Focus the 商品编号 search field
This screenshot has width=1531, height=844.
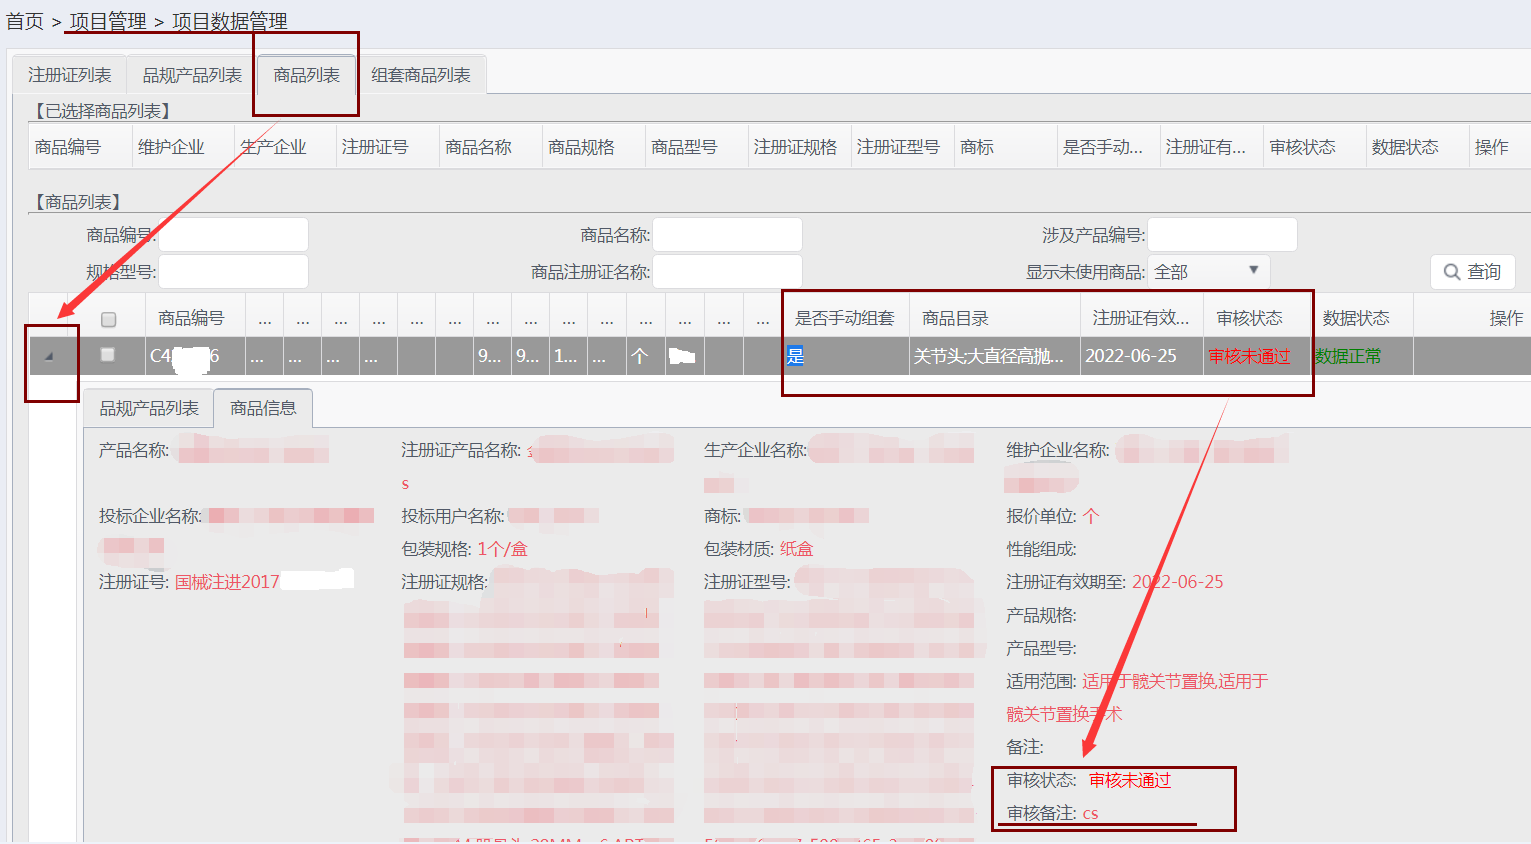233,235
